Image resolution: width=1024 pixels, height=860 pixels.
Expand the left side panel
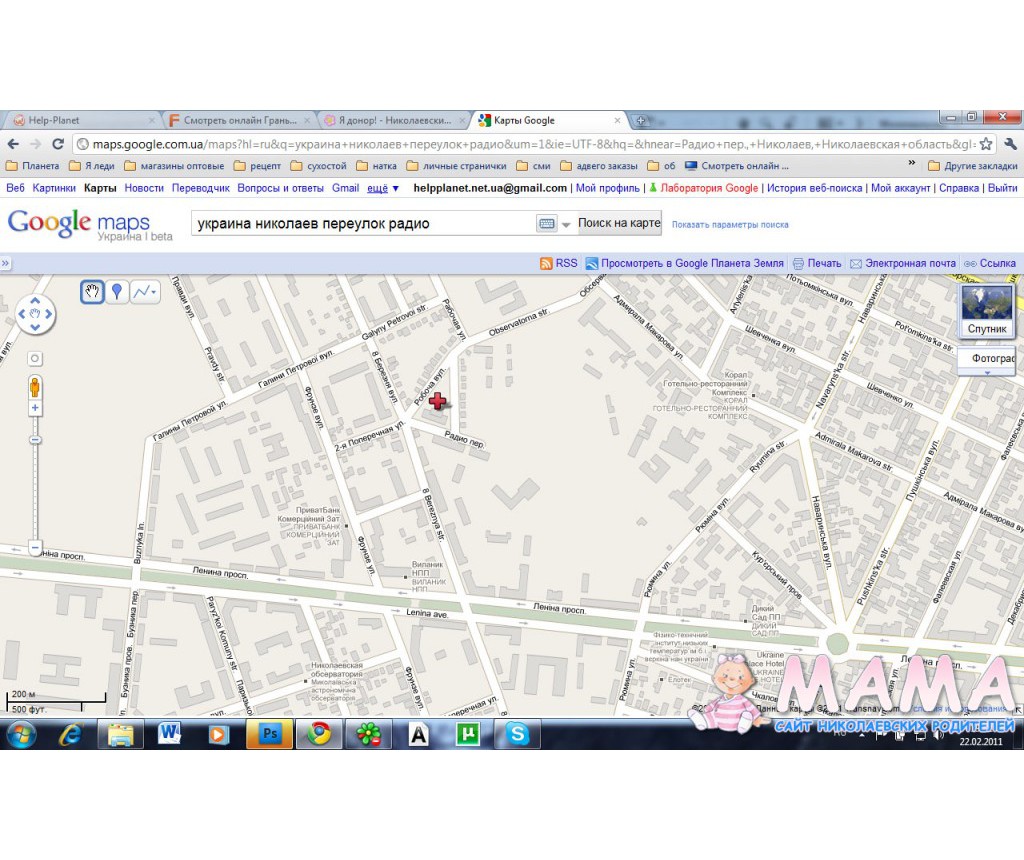point(5,263)
